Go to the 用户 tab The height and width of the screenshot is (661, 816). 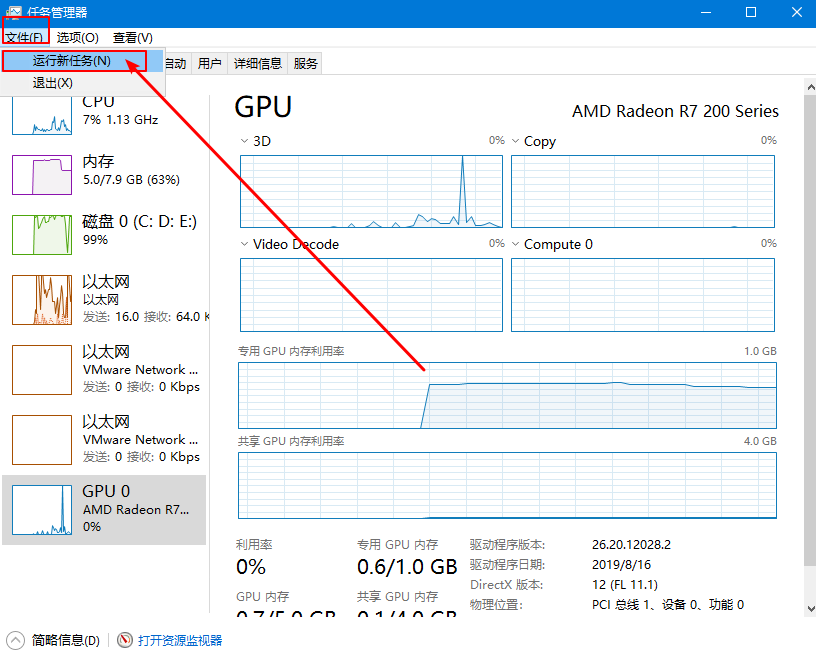[x=209, y=64]
